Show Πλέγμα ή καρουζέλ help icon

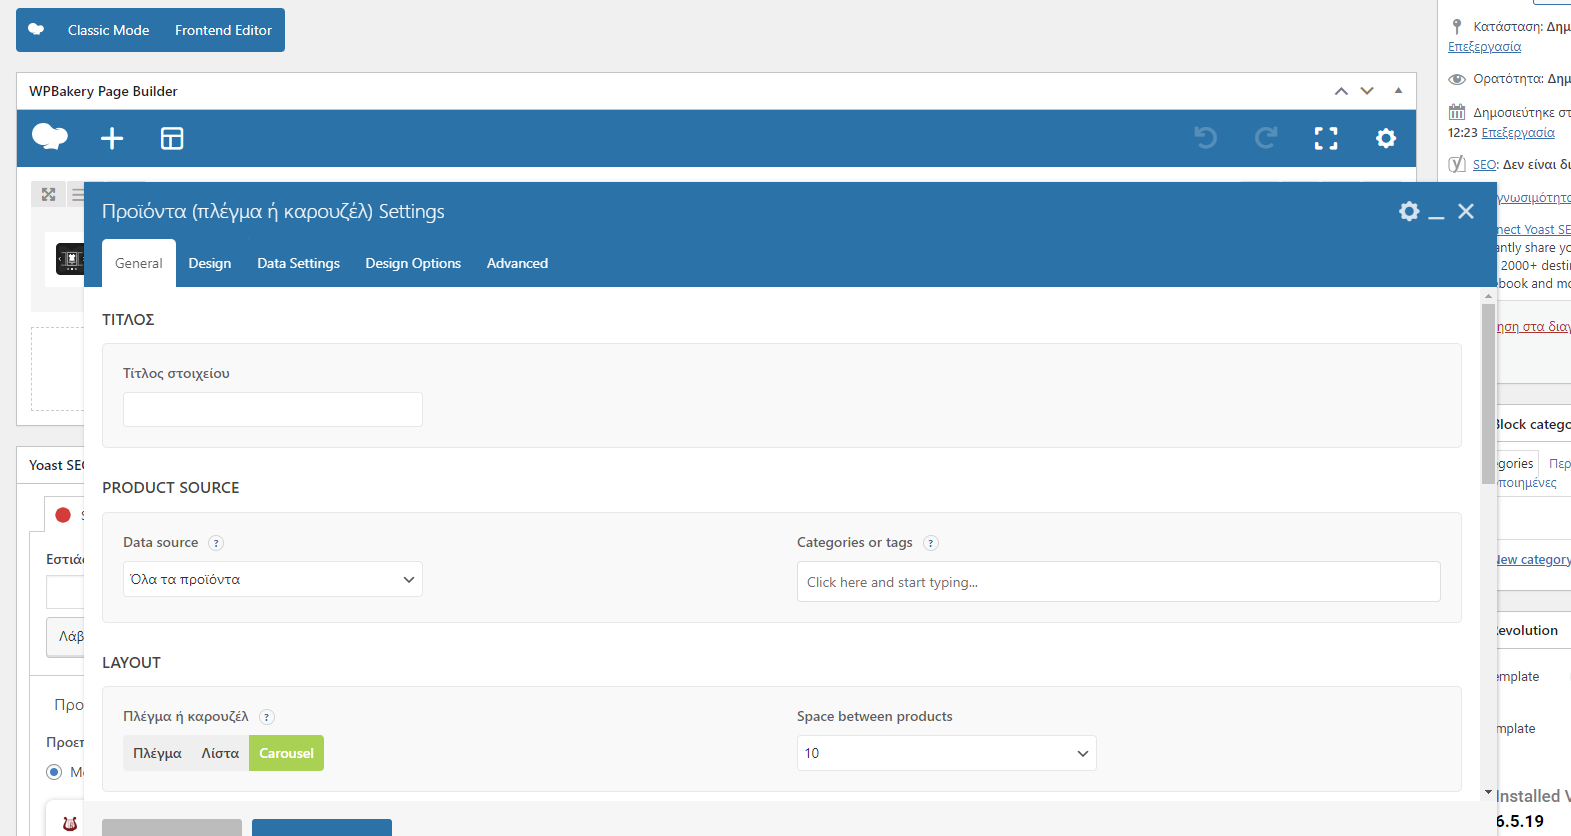(267, 717)
